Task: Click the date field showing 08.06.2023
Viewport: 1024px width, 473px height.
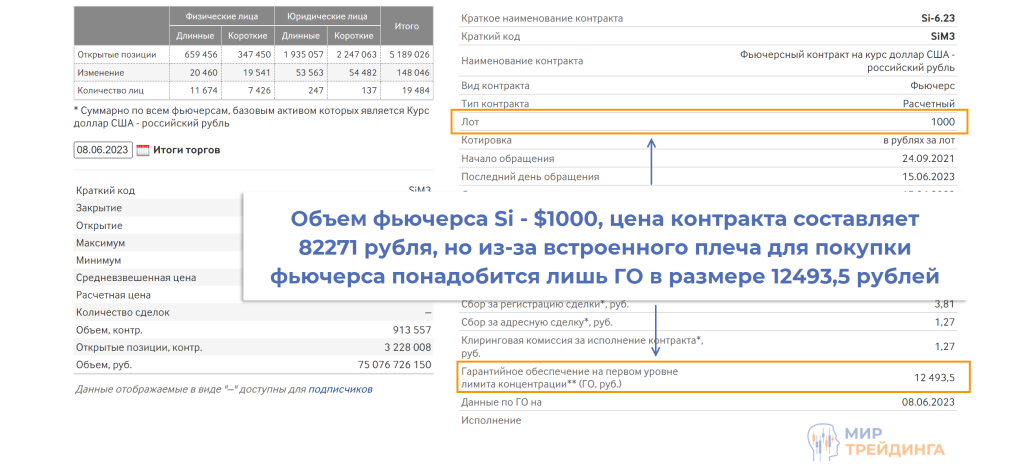Action: pyautogui.click(x=103, y=151)
